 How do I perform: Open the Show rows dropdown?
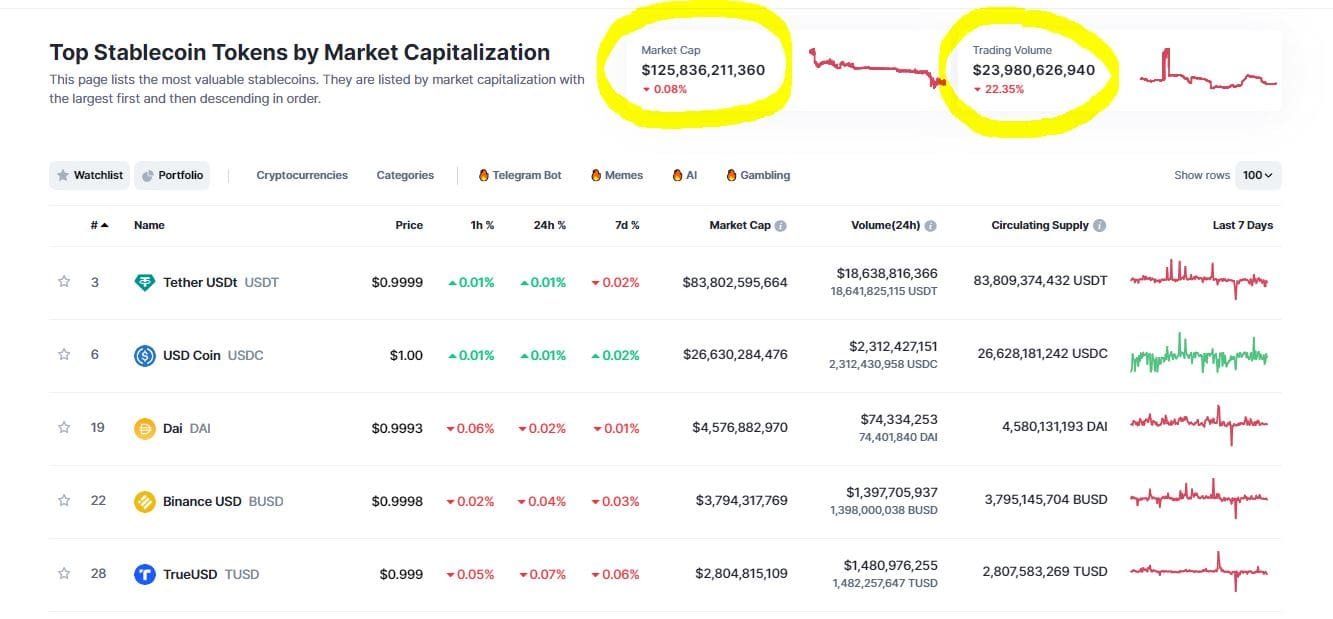[x=1257, y=174]
